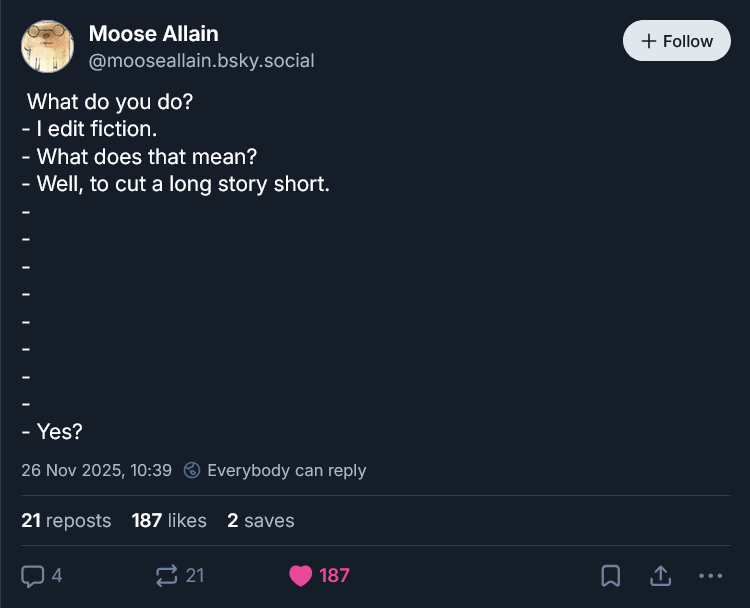Open the three-dots more options menu
This screenshot has width=750, height=608.
(x=710, y=575)
